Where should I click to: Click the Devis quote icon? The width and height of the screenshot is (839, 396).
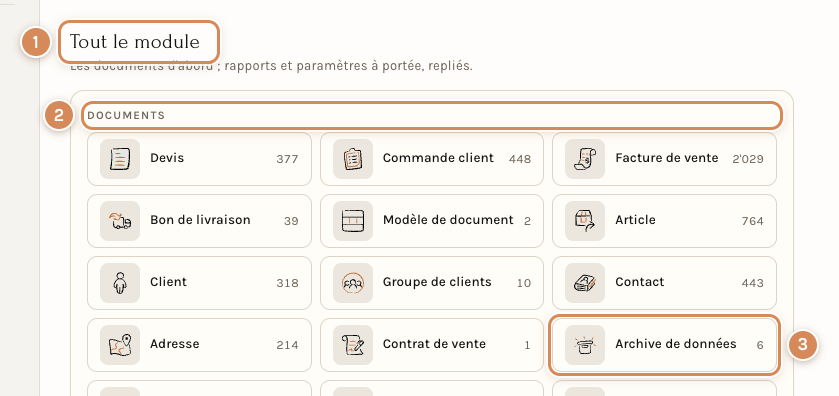(120, 159)
